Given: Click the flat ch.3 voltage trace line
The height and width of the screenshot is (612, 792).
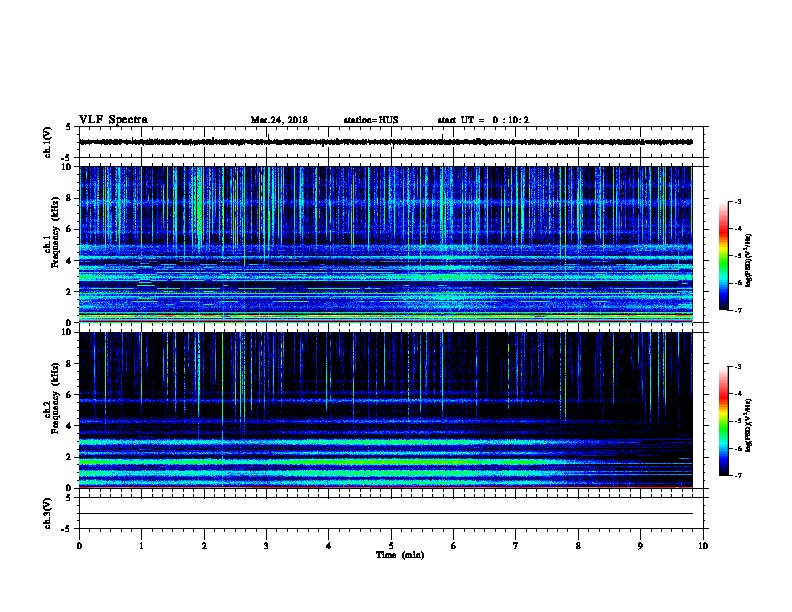Looking at the screenshot, I should coord(386,514).
